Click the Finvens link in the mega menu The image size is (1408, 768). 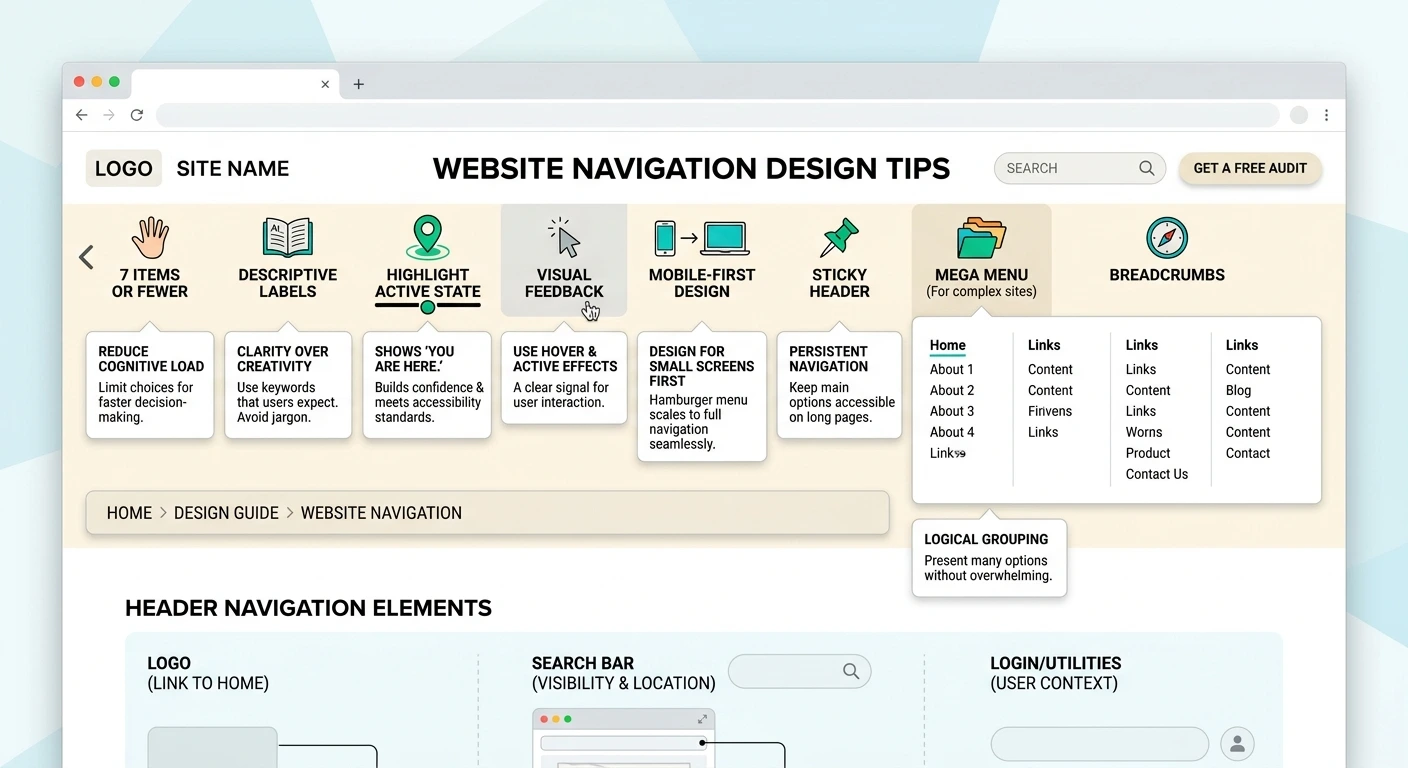coord(1050,411)
